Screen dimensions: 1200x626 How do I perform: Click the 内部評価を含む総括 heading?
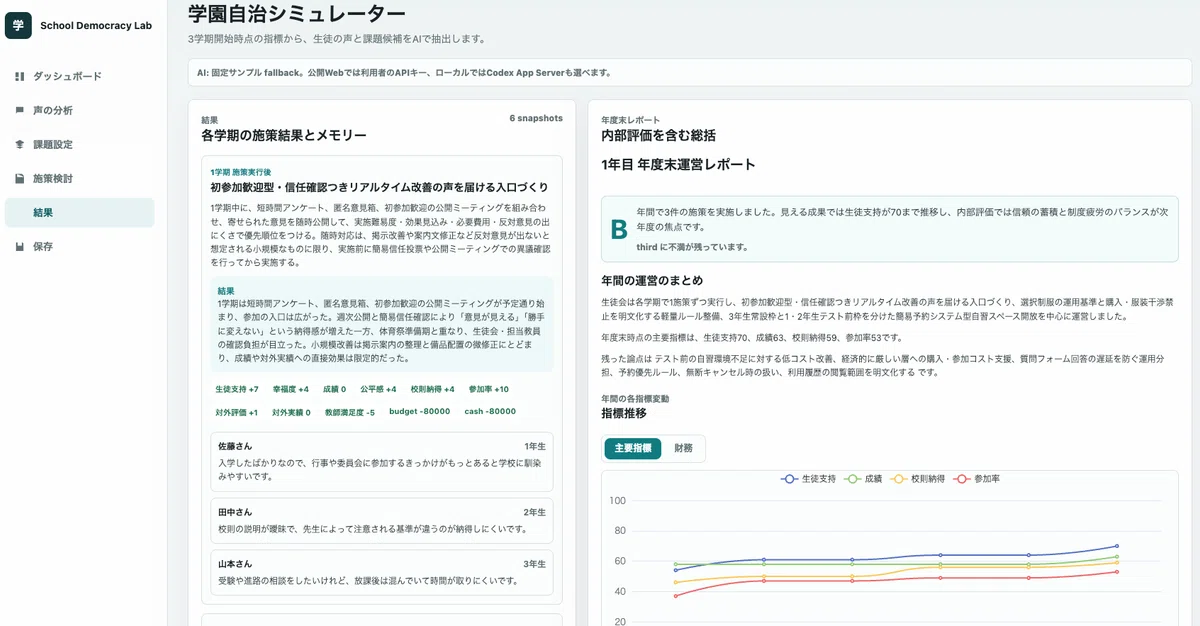tap(658, 136)
